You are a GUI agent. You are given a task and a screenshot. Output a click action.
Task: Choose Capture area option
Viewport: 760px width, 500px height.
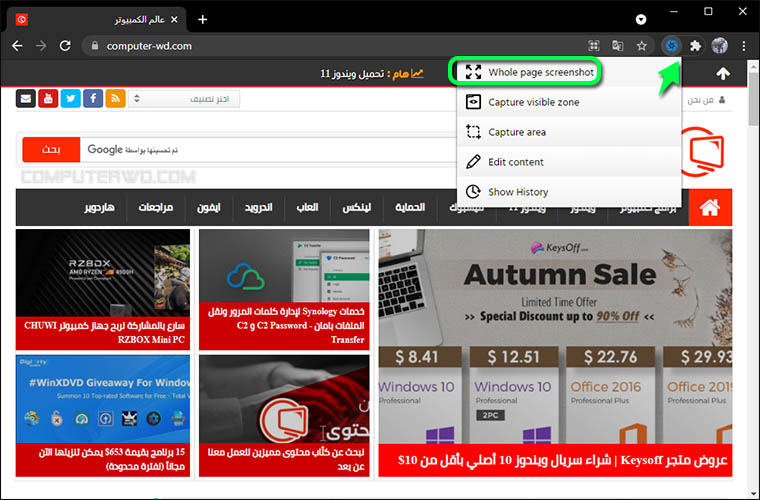click(x=569, y=132)
